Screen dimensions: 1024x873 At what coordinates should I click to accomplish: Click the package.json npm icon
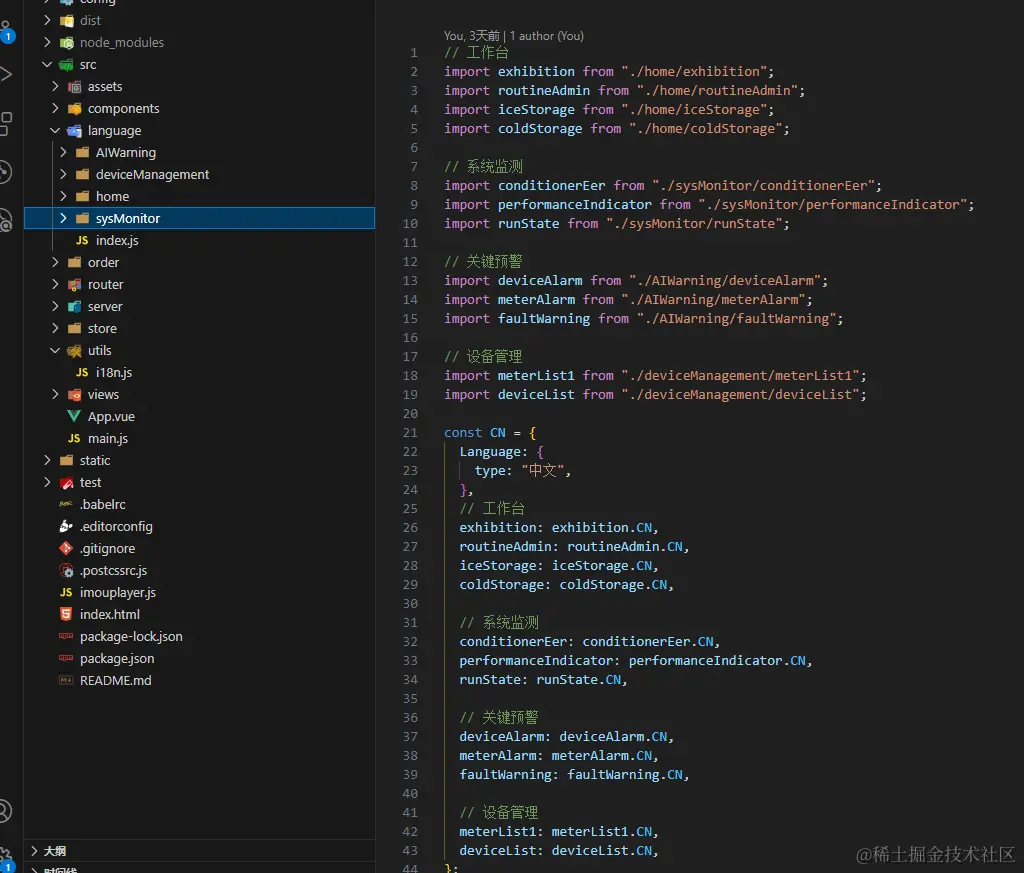tap(66, 658)
